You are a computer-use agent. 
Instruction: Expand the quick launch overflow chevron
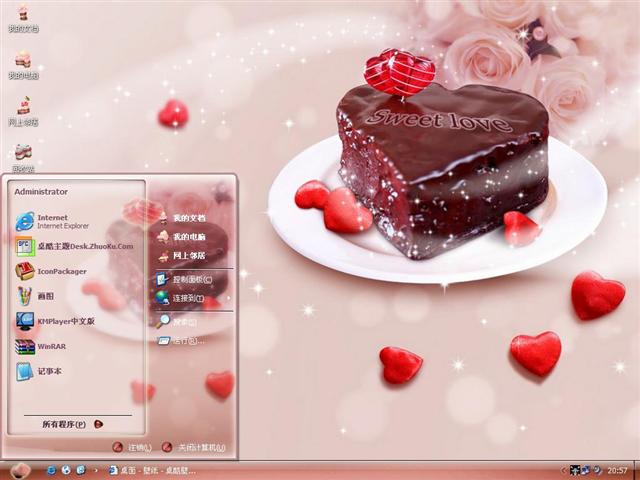tap(96, 471)
